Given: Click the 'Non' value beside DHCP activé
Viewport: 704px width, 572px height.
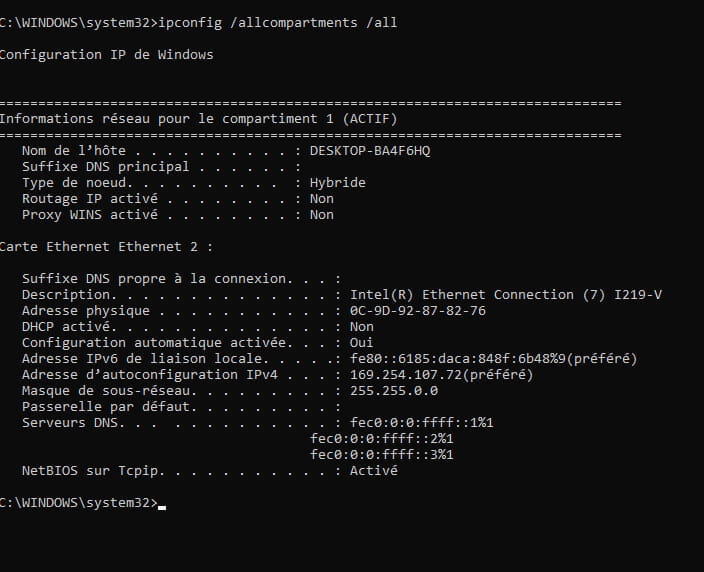Looking at the screenshot, I should pos(361,326).
